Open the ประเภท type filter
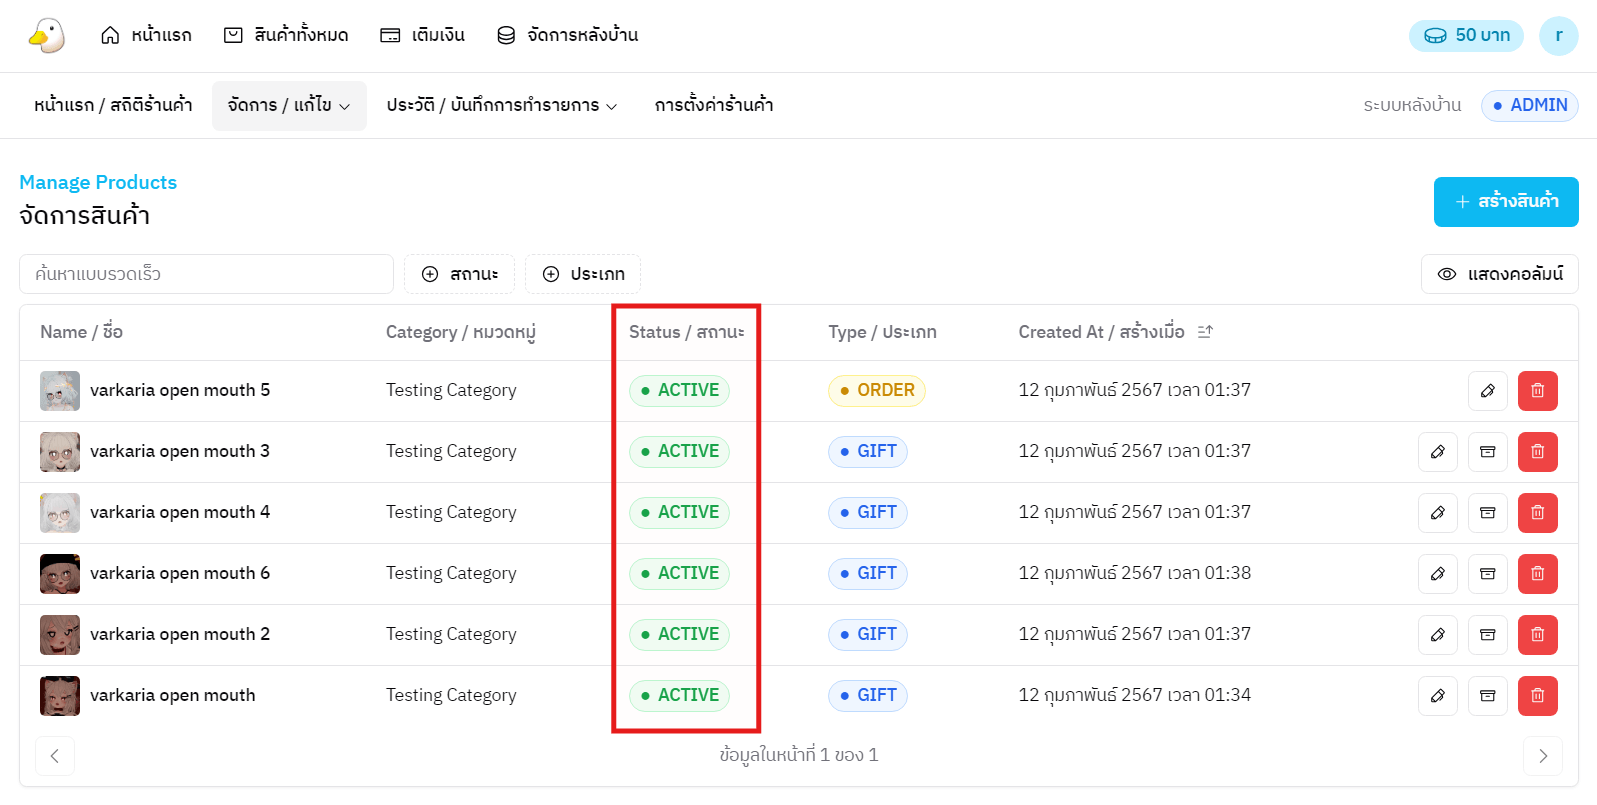 tap(583, 274)
